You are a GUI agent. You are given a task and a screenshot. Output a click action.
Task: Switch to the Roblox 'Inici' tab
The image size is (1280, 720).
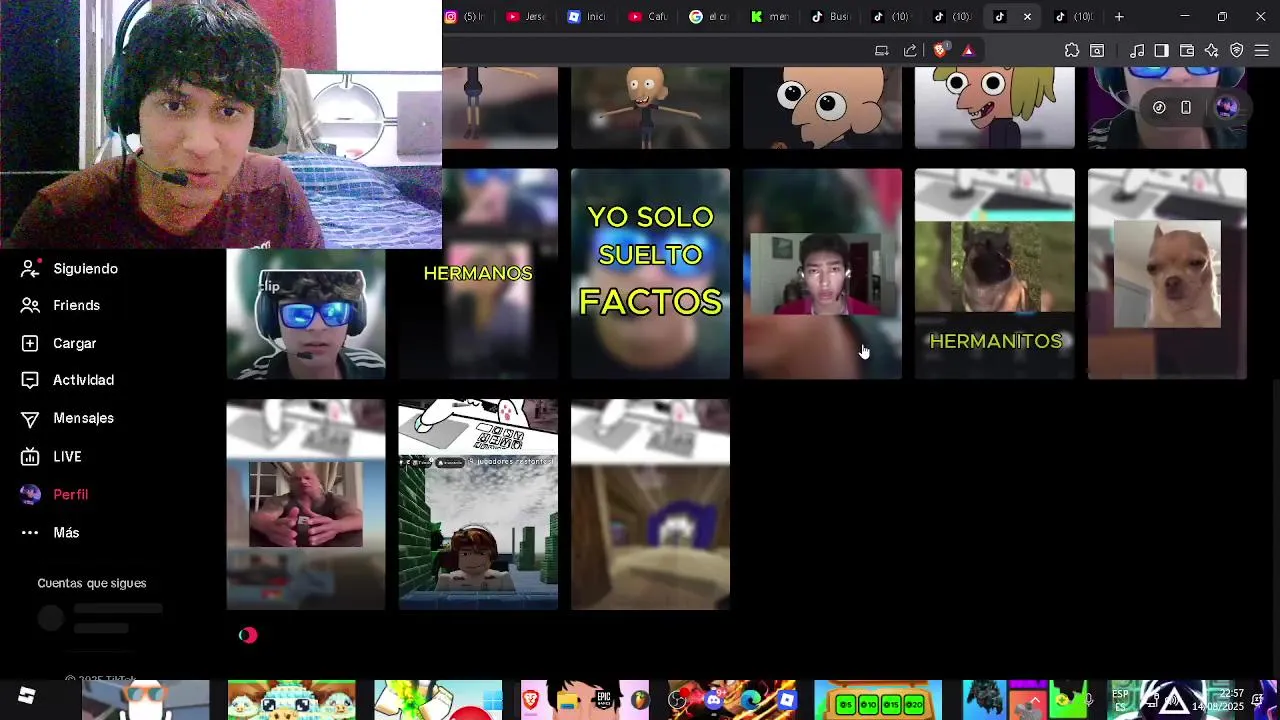coord(587,16)
